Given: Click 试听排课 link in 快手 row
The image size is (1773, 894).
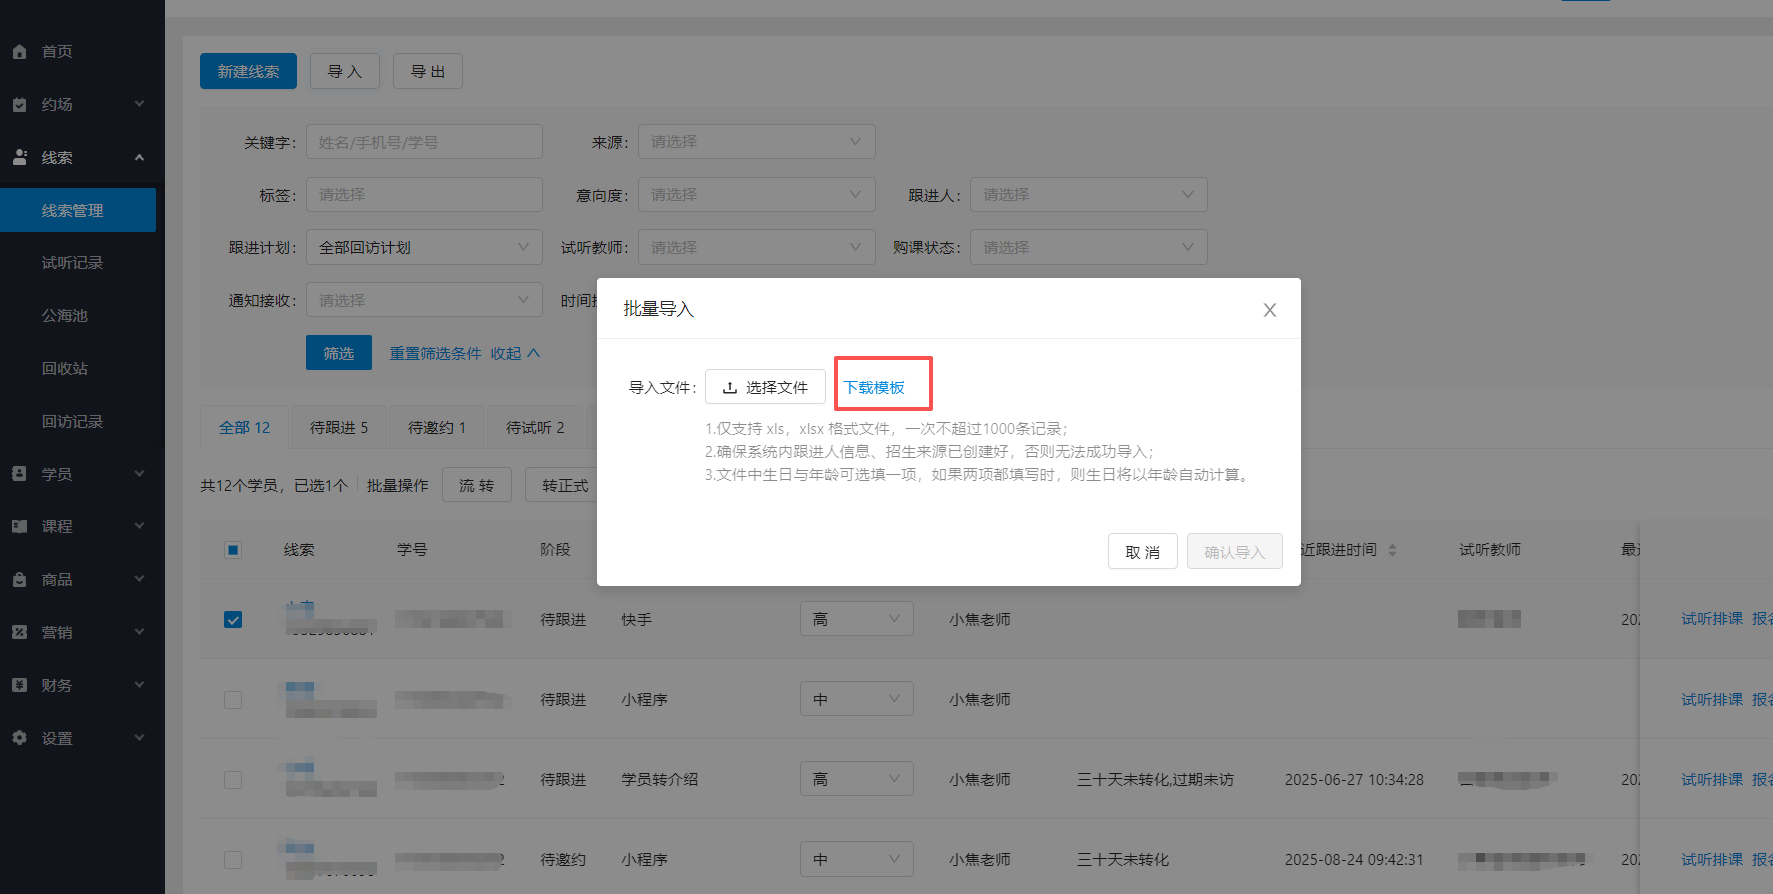Looking at the screenshot, I should [1712, 619].
